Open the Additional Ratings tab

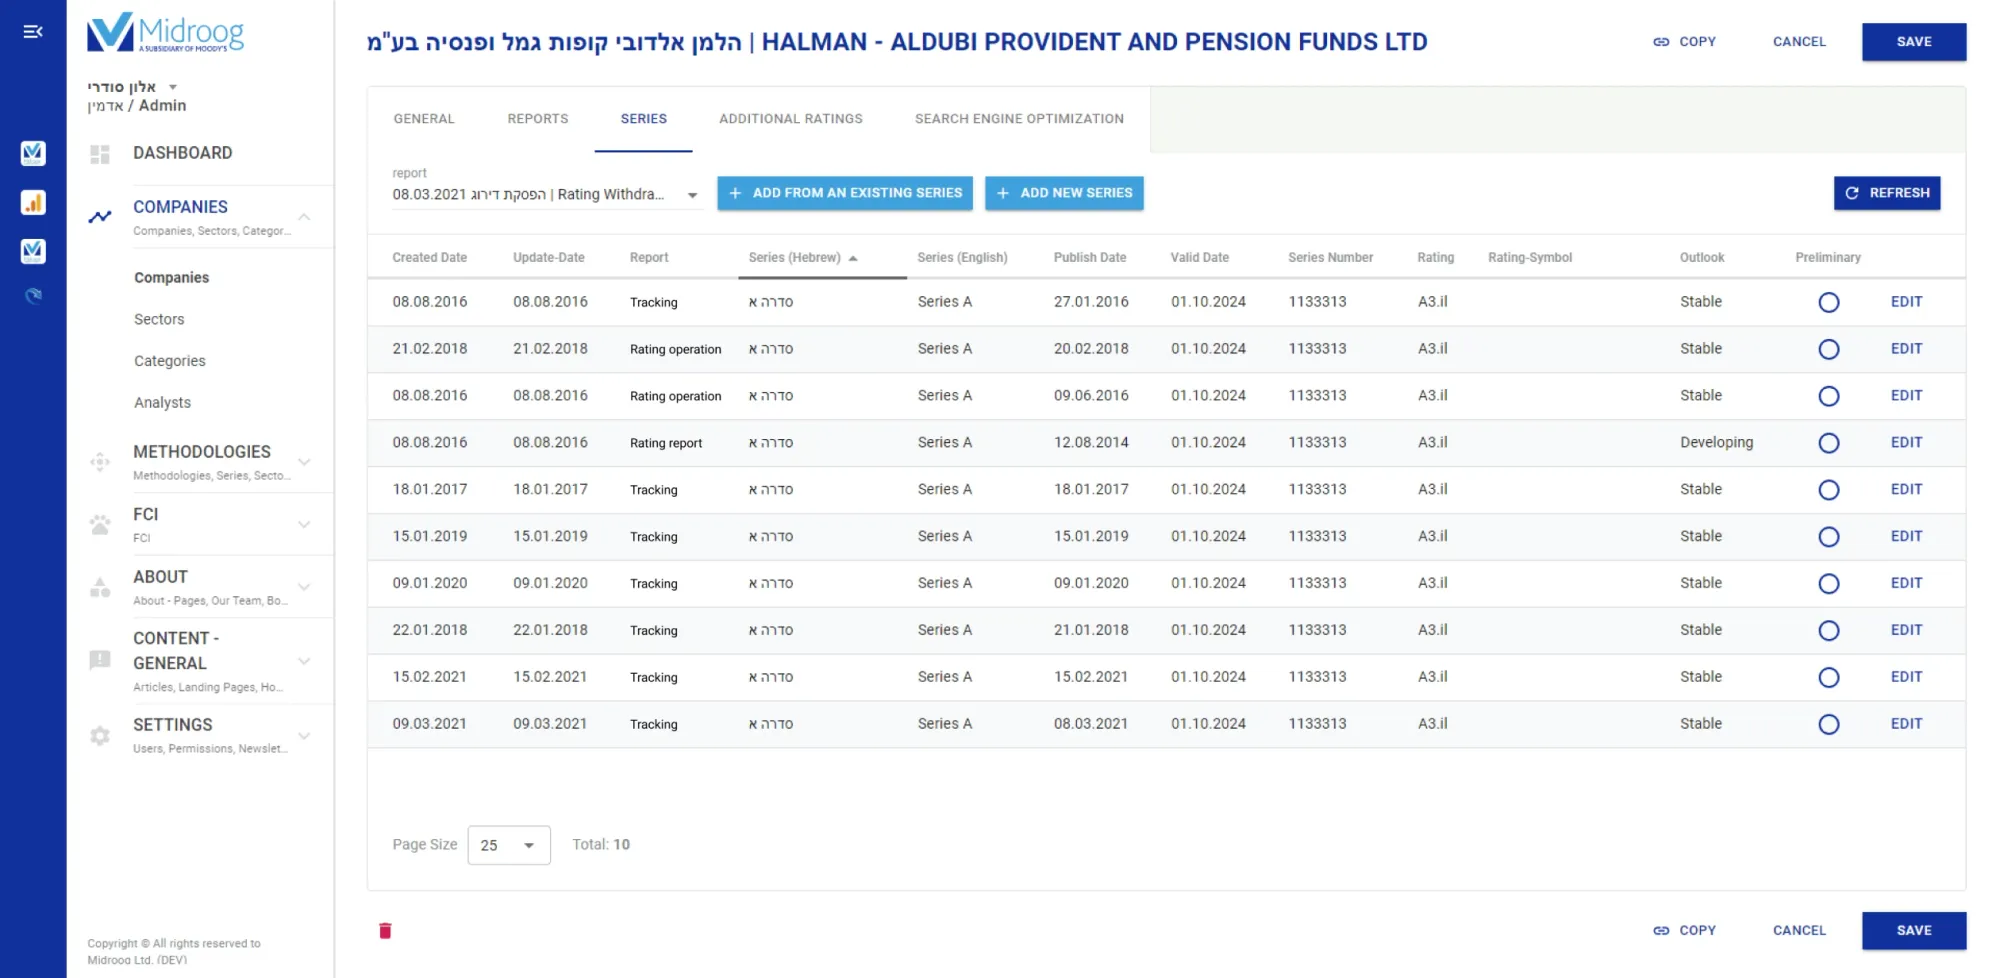pos(791,119)
